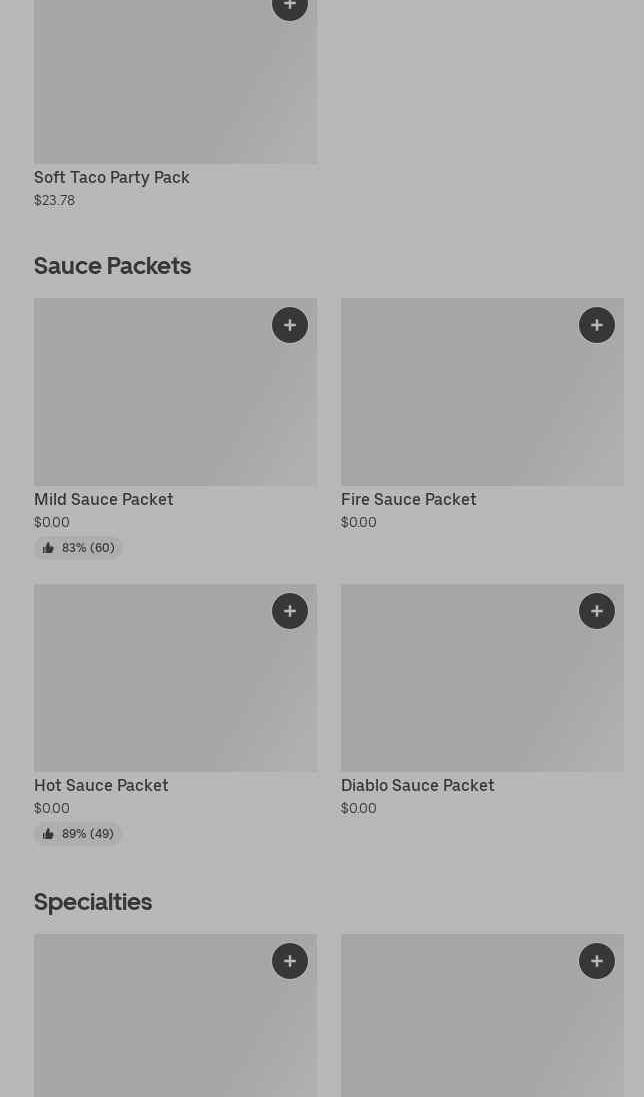Click Hot Sauce thumbs-up rating 89% badge
Screen dimensions: 644x1097
click(78, 834)
